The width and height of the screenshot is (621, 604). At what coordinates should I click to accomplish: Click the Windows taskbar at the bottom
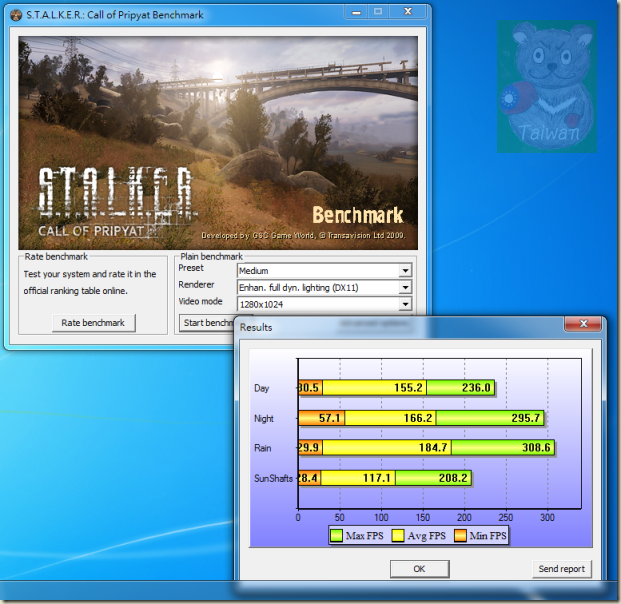coord(310,592)
